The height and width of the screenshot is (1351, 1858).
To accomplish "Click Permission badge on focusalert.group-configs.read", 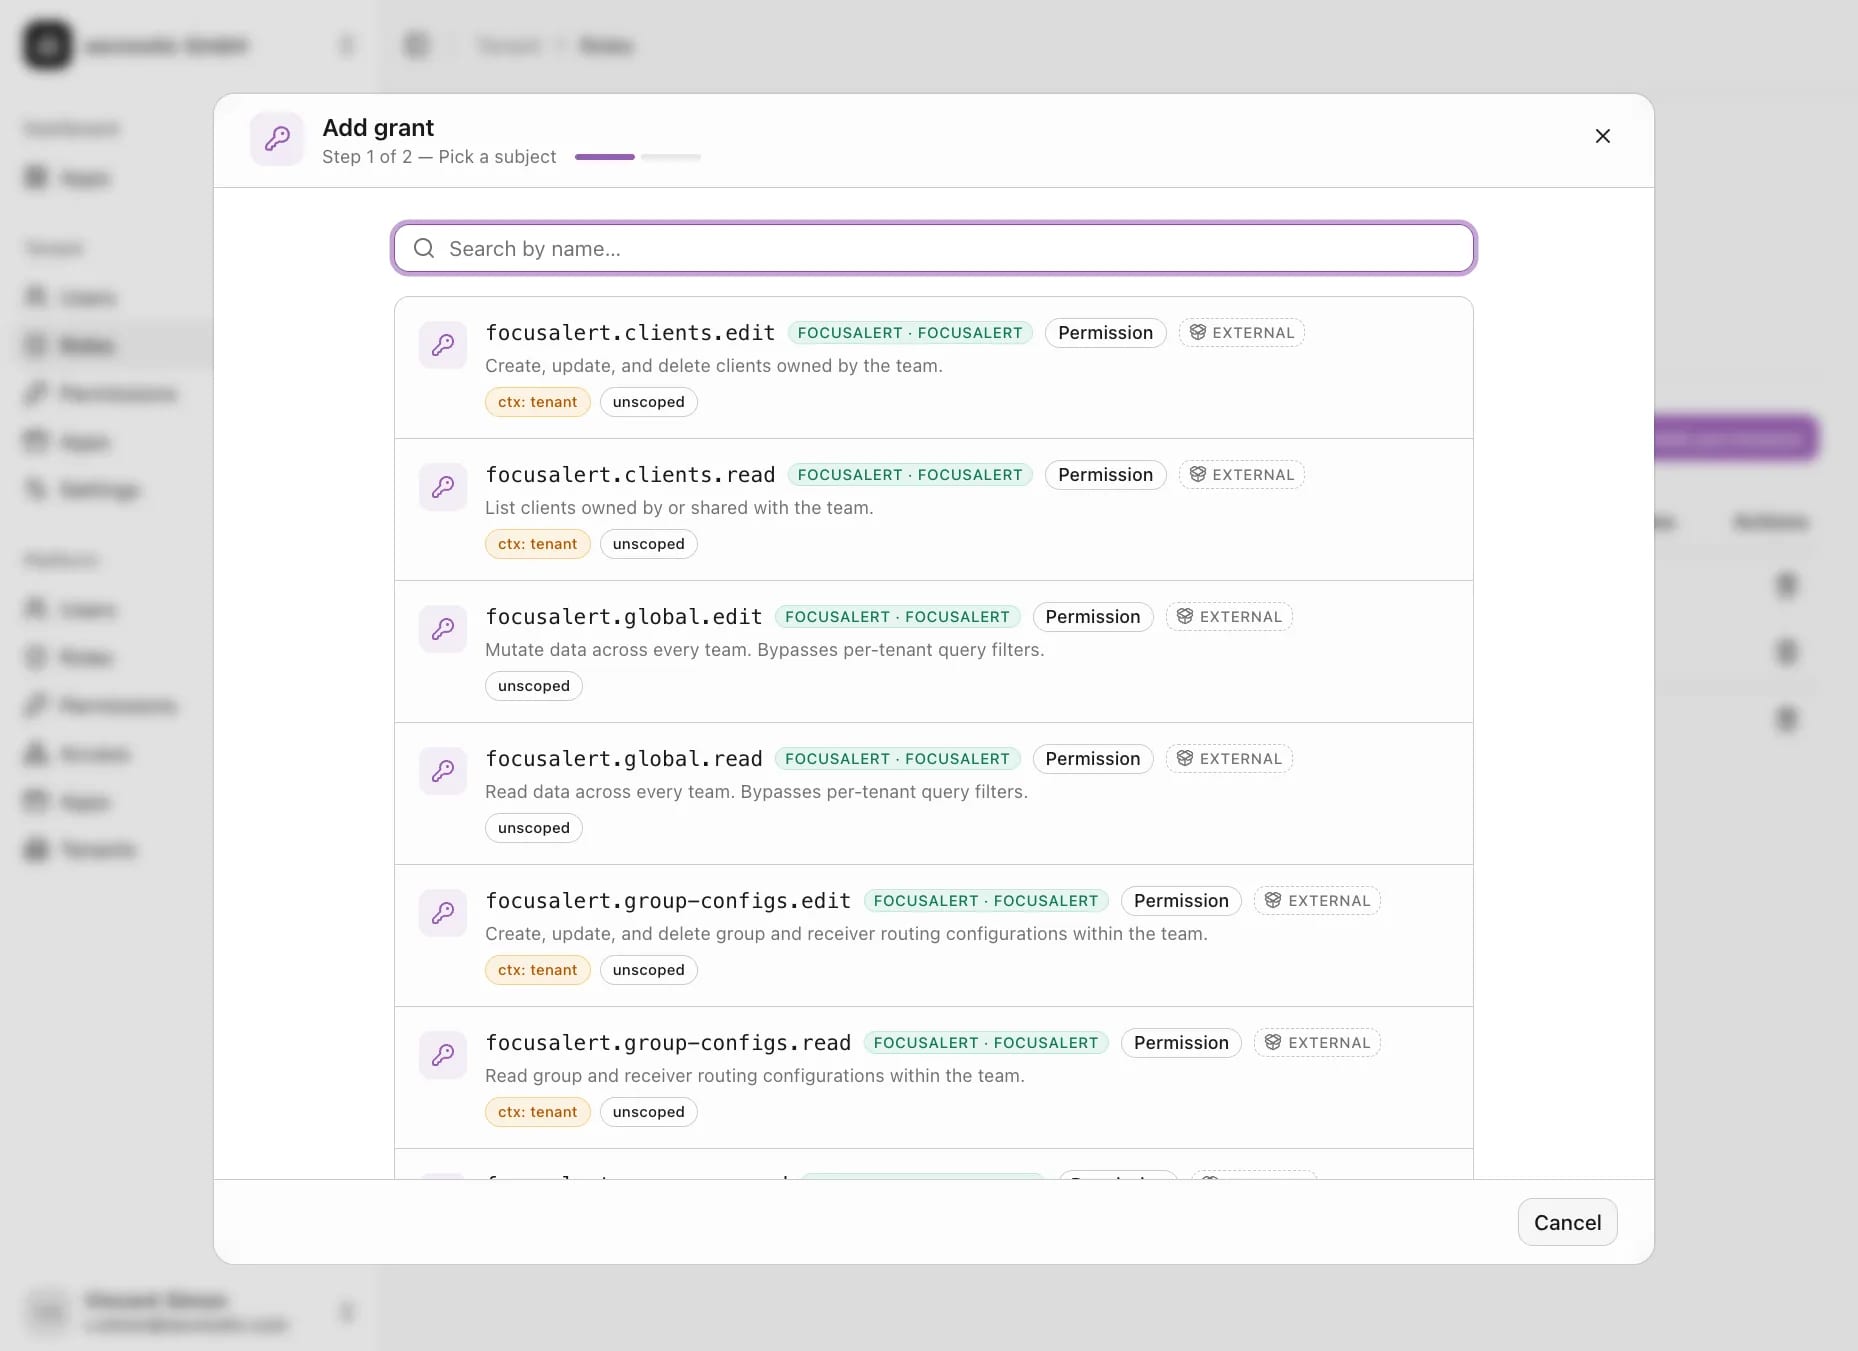I will click(x=1181, y=1043).
